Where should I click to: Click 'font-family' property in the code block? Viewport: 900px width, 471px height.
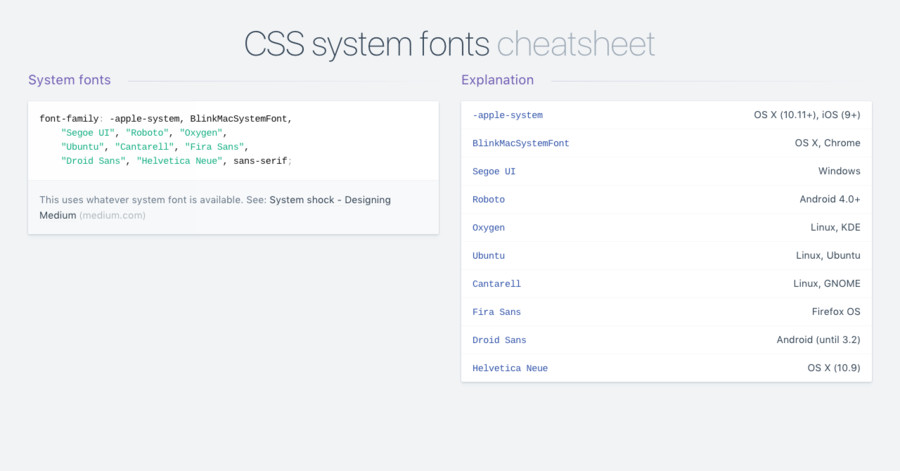point(69,119)
